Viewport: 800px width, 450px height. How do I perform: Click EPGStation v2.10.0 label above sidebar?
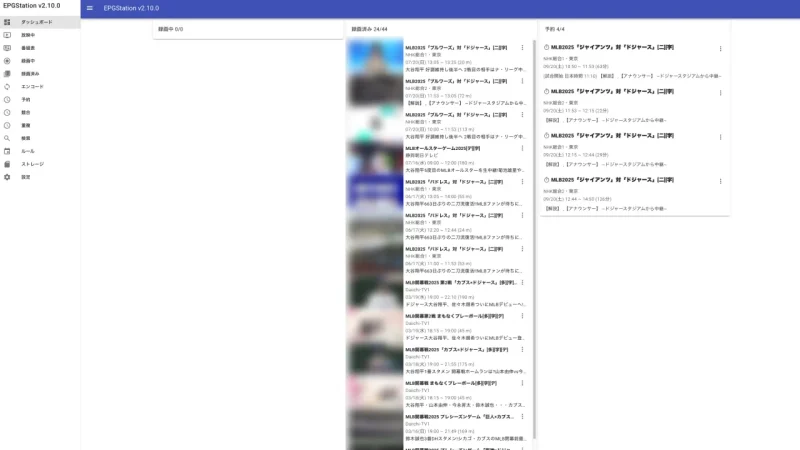click(32, 6)
